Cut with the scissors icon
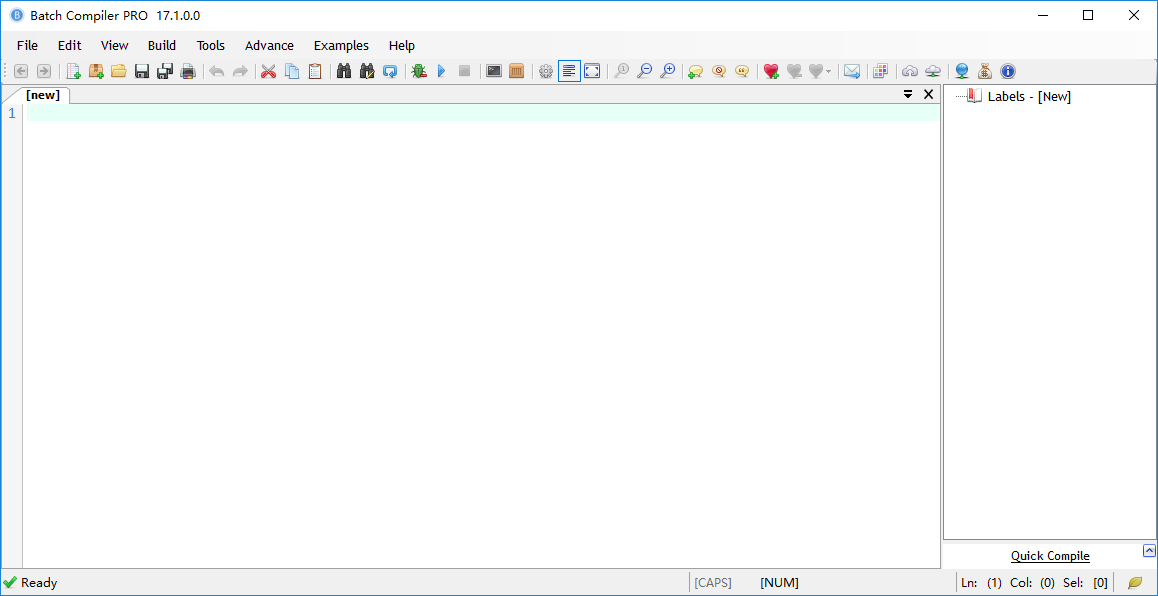The width and height of the screenshot is (1158, 596). tap(269, 72)
